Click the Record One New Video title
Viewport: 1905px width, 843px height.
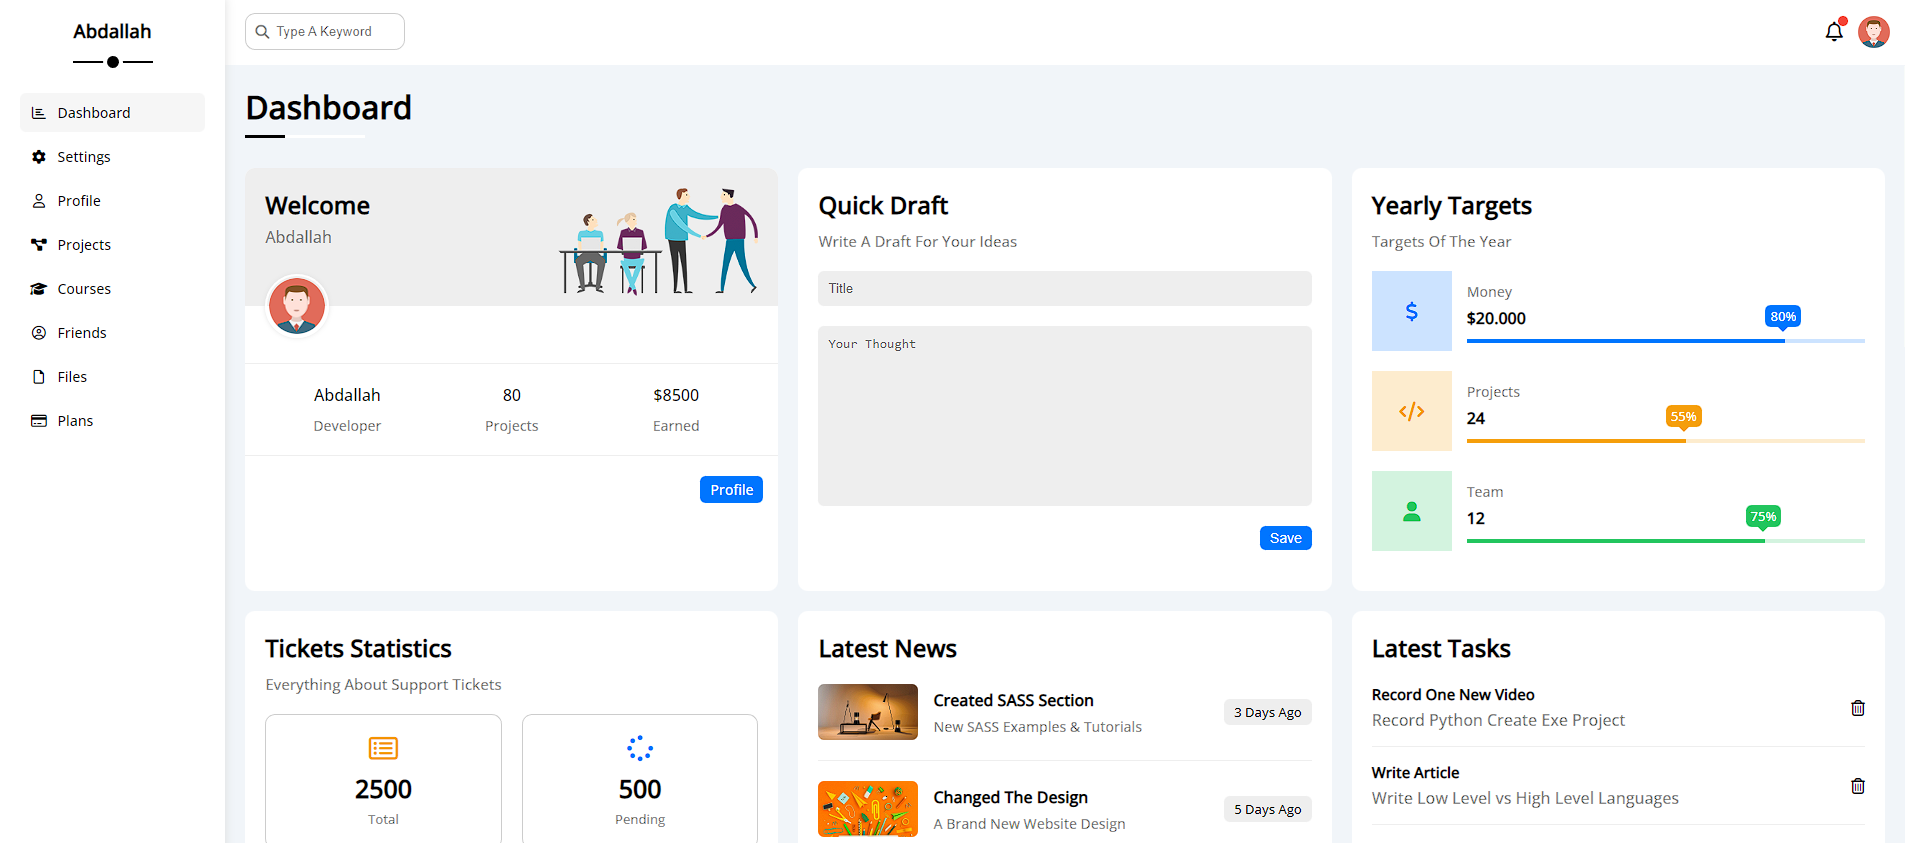click(x=1453, y=695)
